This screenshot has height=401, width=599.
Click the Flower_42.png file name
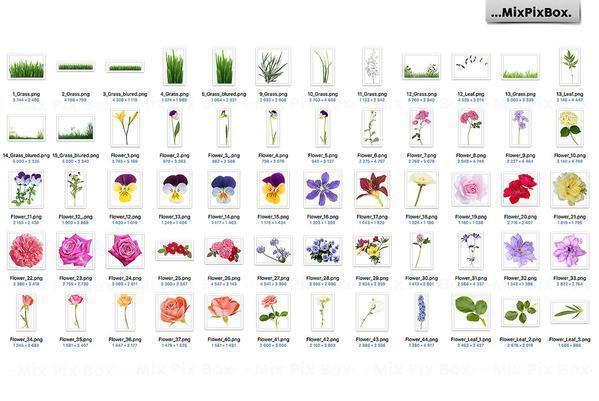coord(323,339)
